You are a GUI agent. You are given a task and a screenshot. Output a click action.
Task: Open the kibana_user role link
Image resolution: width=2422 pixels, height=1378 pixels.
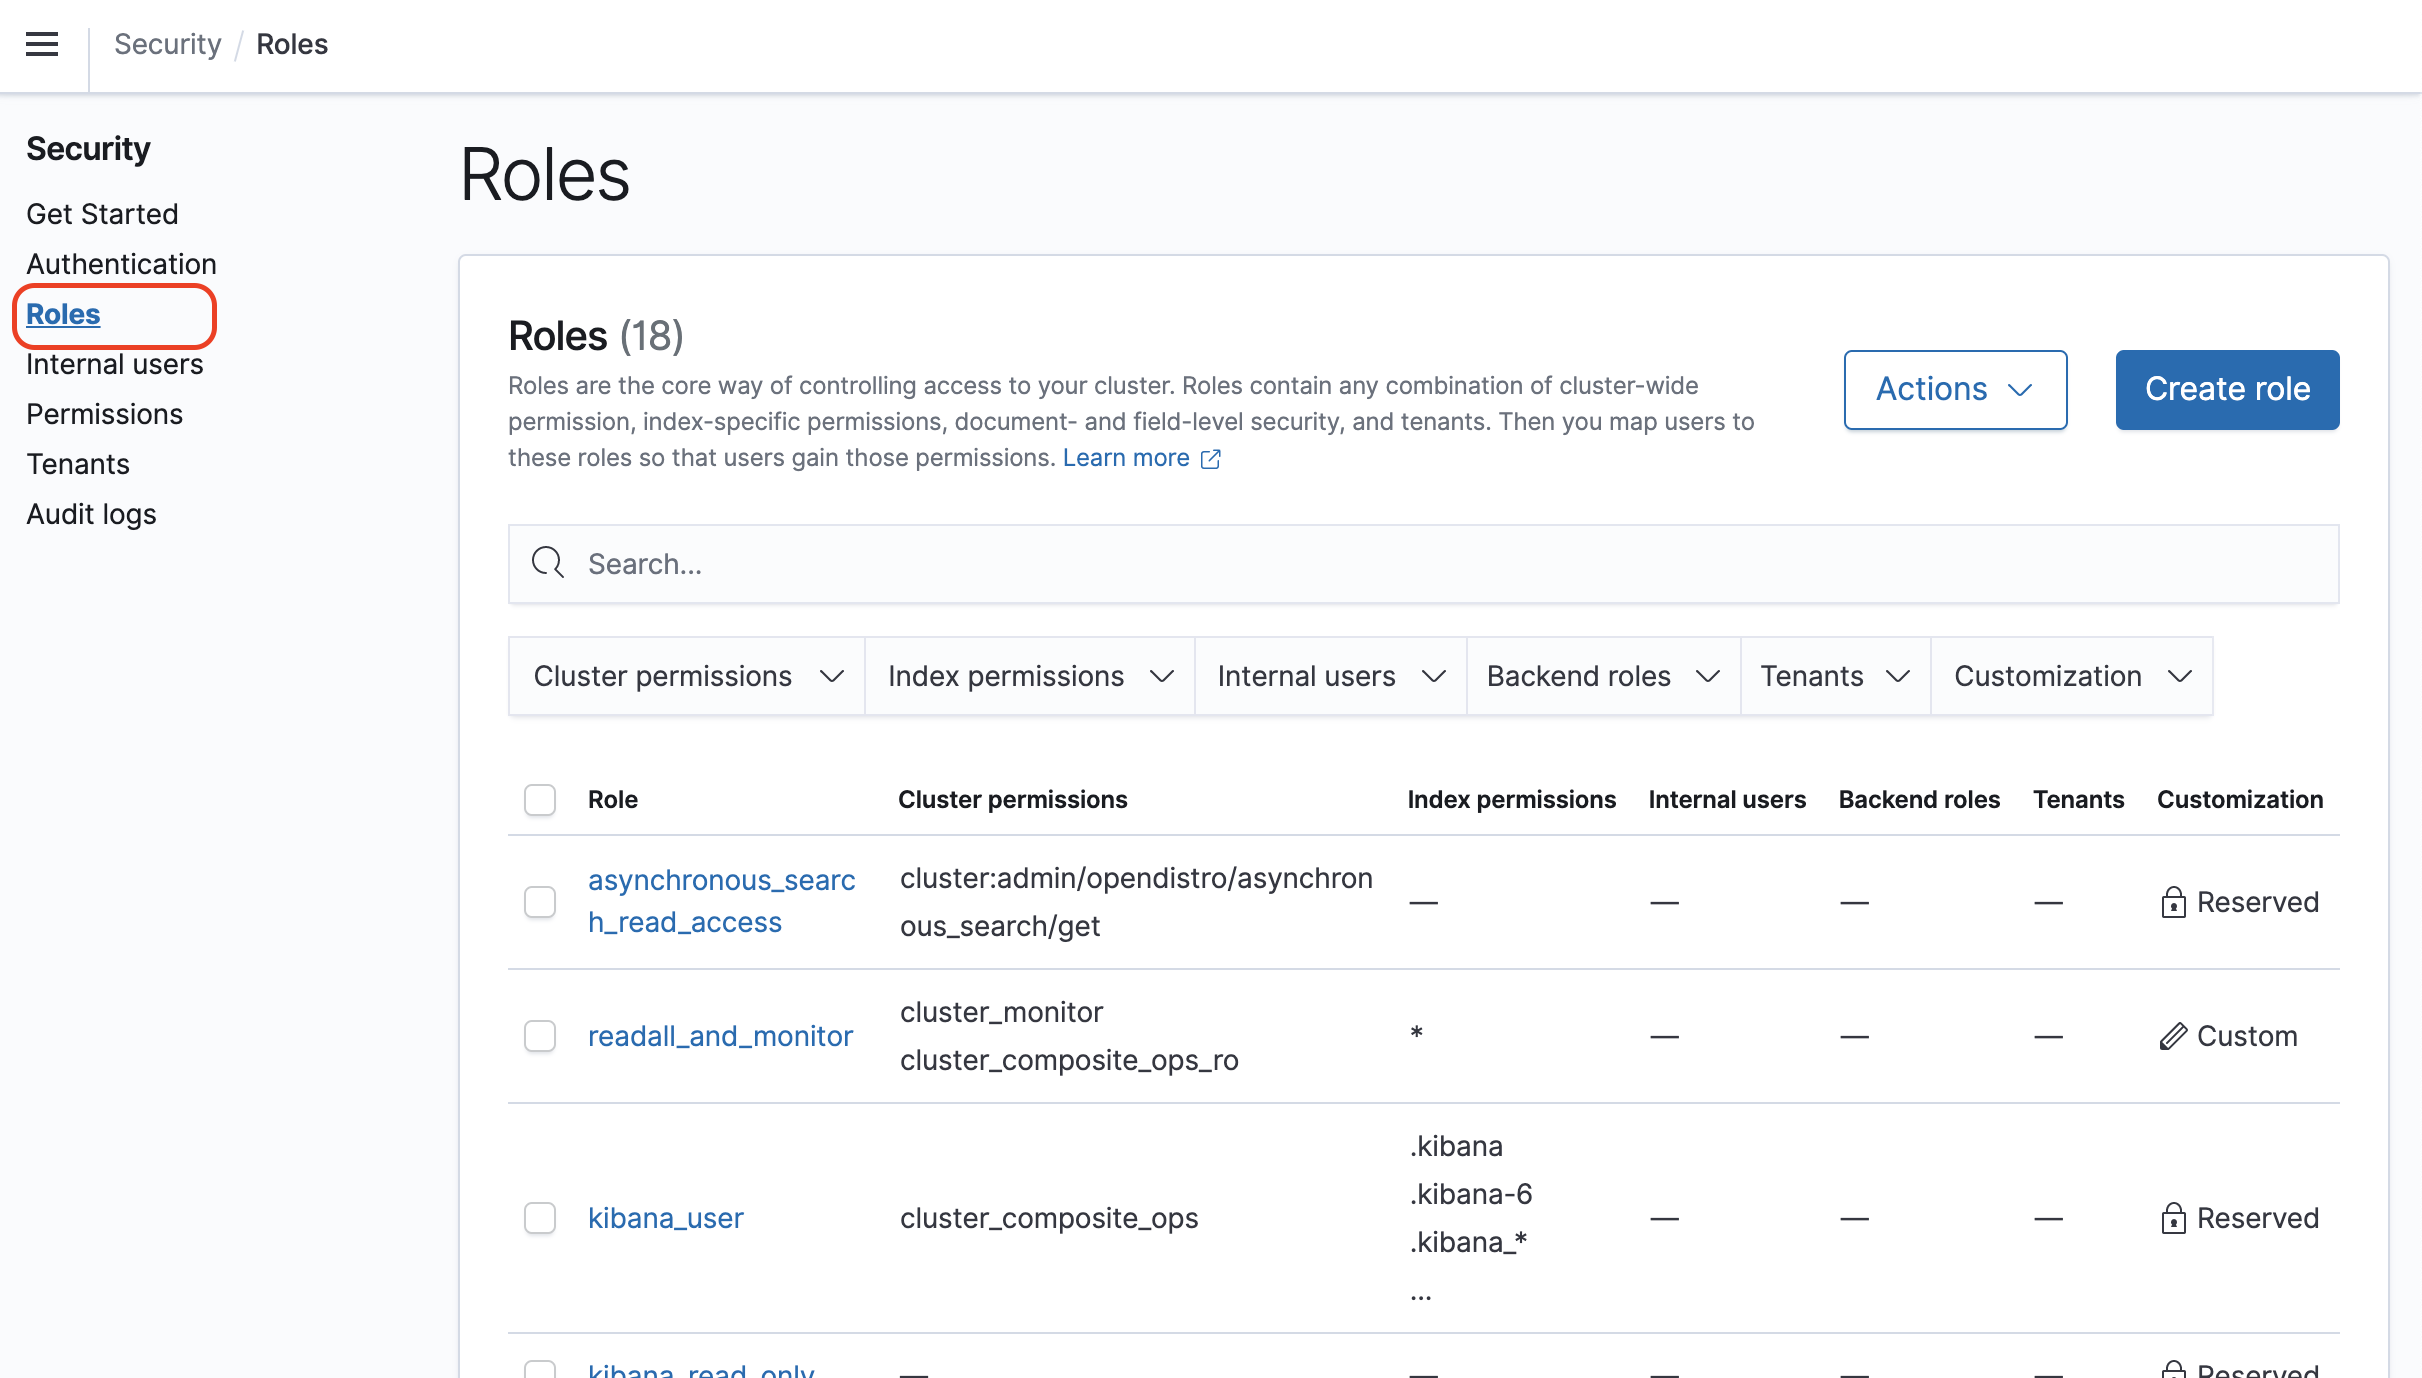click(665, 1218)
